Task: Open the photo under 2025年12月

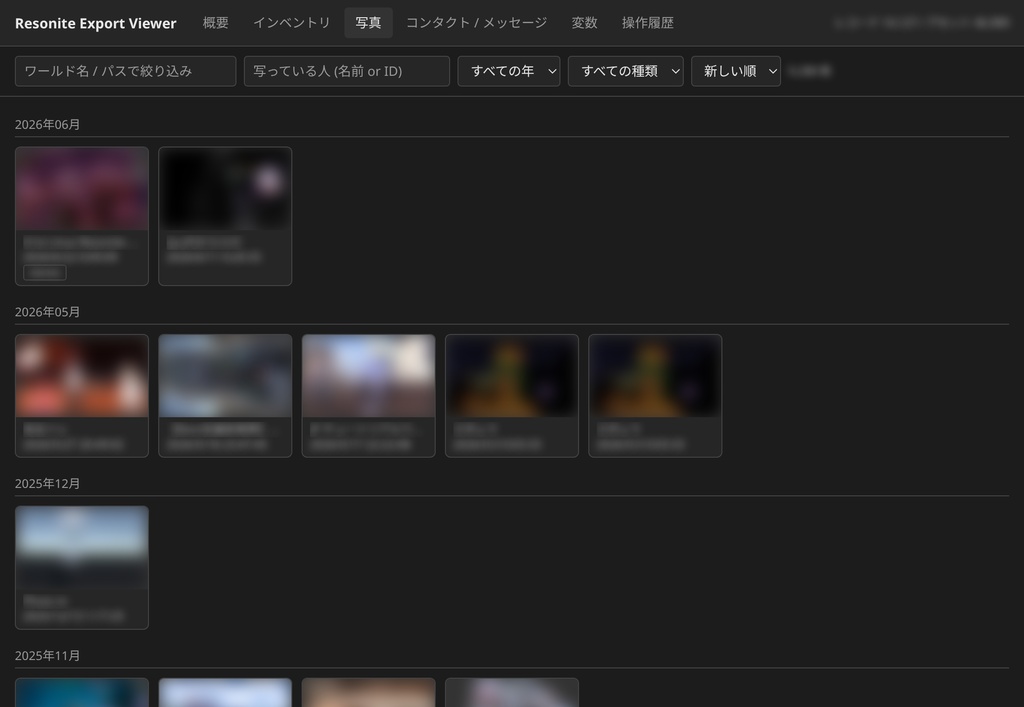Action: [82, 548]
